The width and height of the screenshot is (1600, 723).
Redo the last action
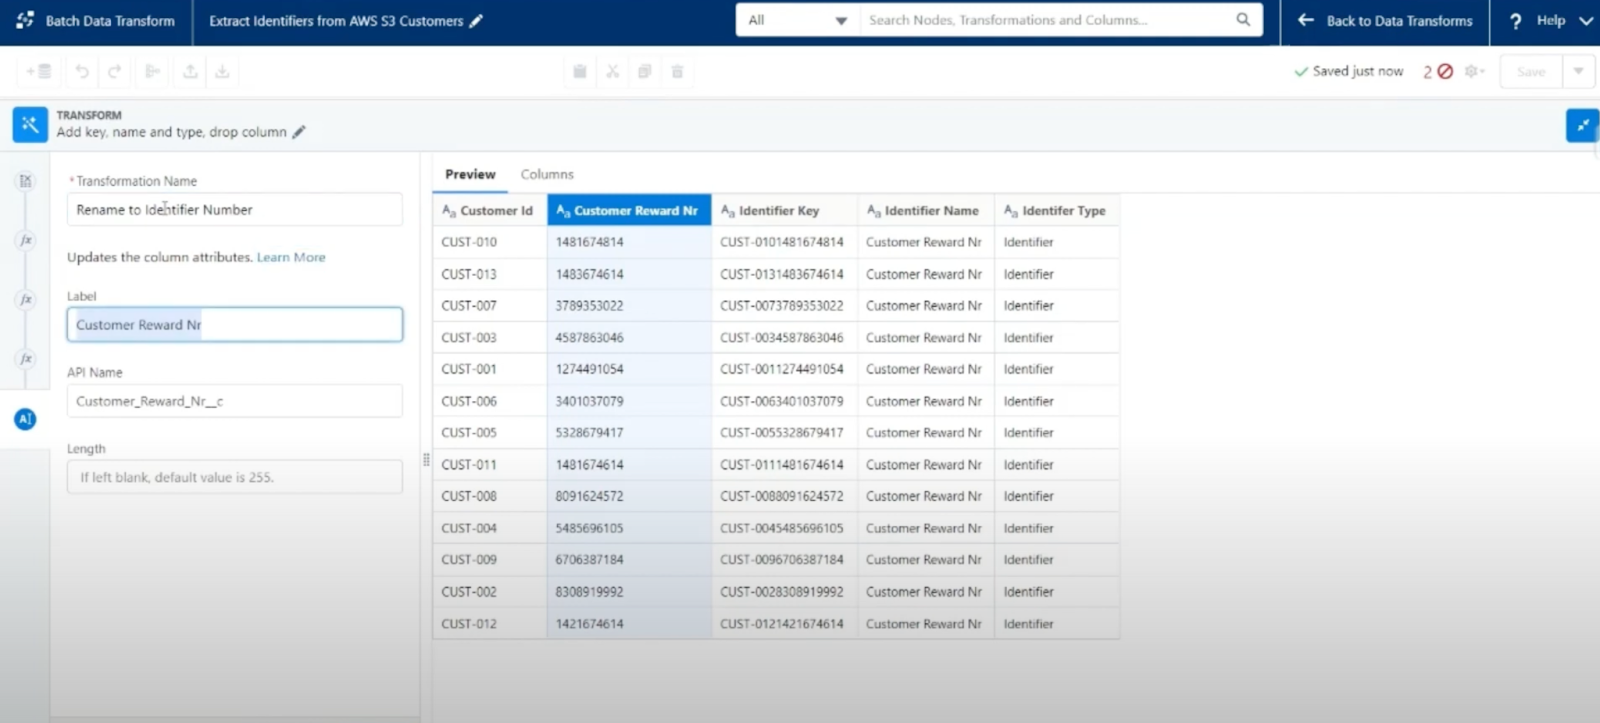[115, 72]
